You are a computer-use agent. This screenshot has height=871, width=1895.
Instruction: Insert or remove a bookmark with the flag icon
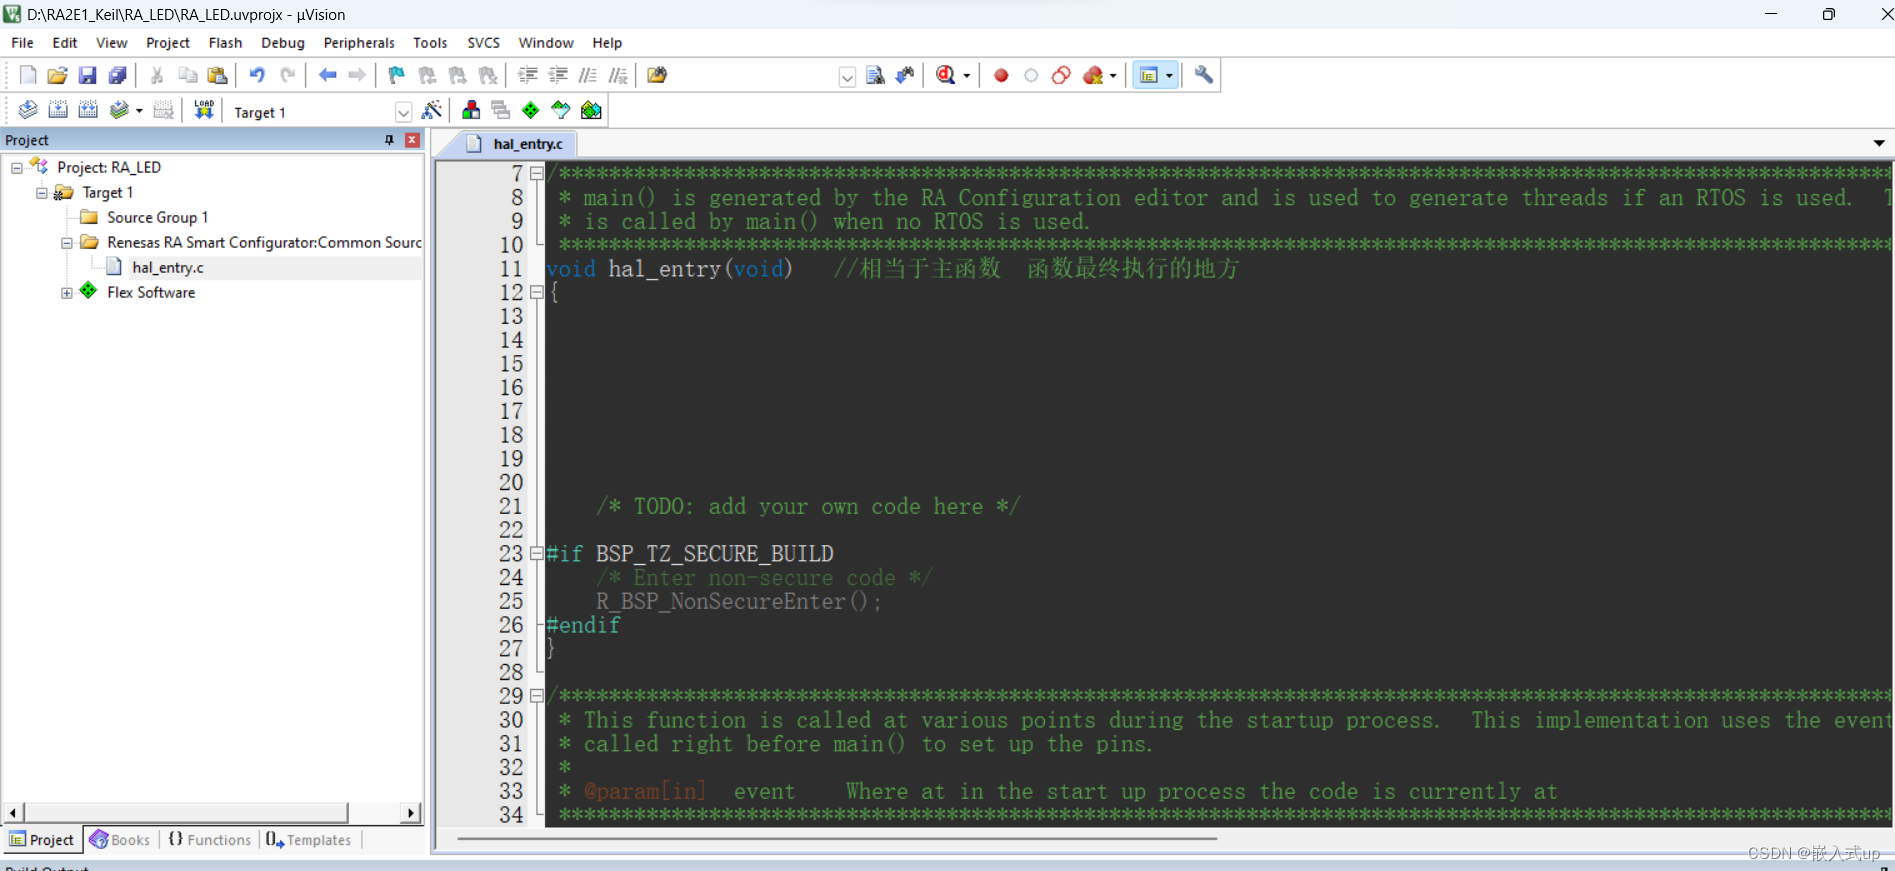click(397, 75)
